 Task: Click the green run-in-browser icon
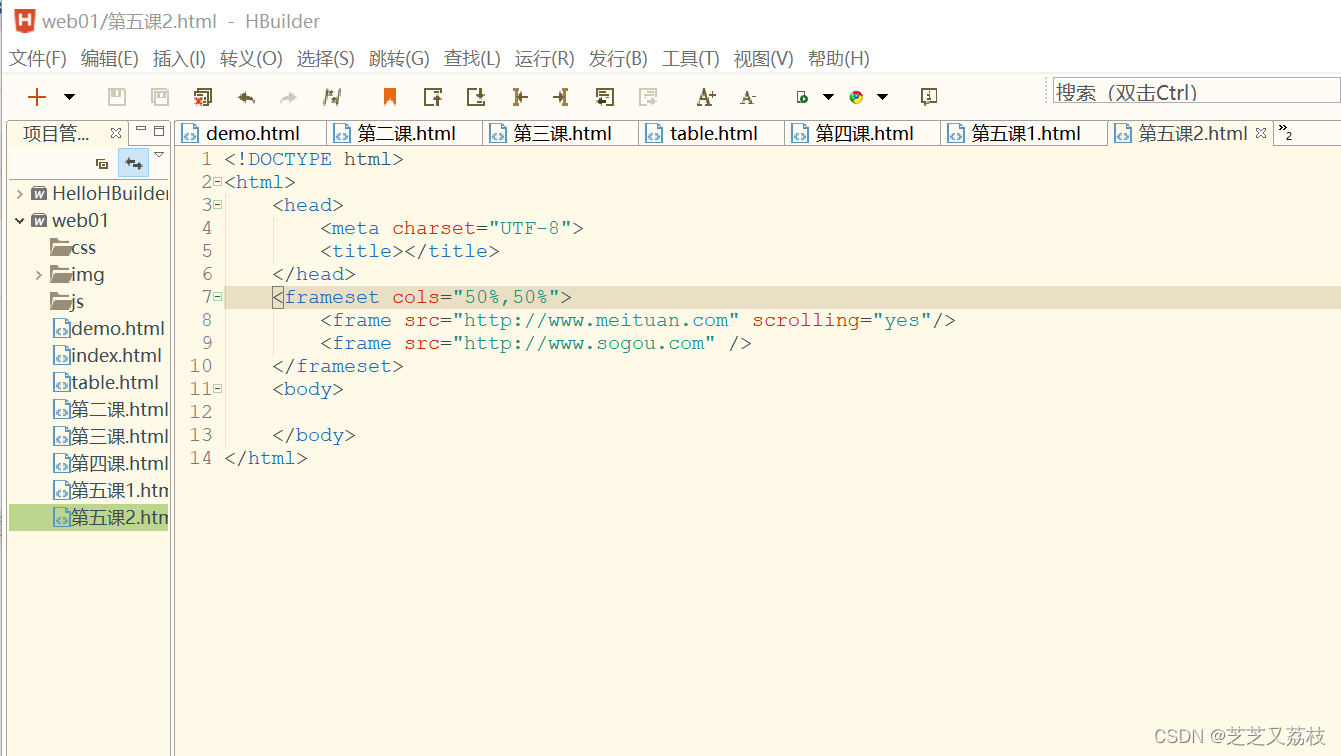(x=802, y=97)
